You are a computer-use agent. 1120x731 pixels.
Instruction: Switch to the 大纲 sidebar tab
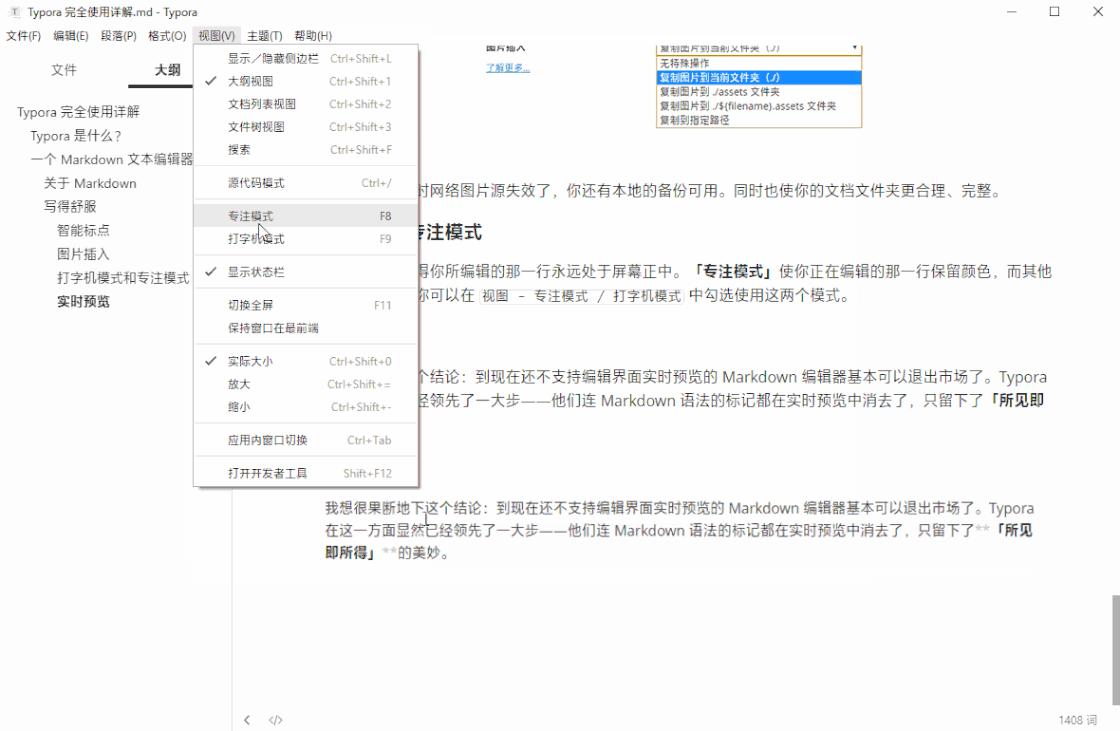(167, 70)
